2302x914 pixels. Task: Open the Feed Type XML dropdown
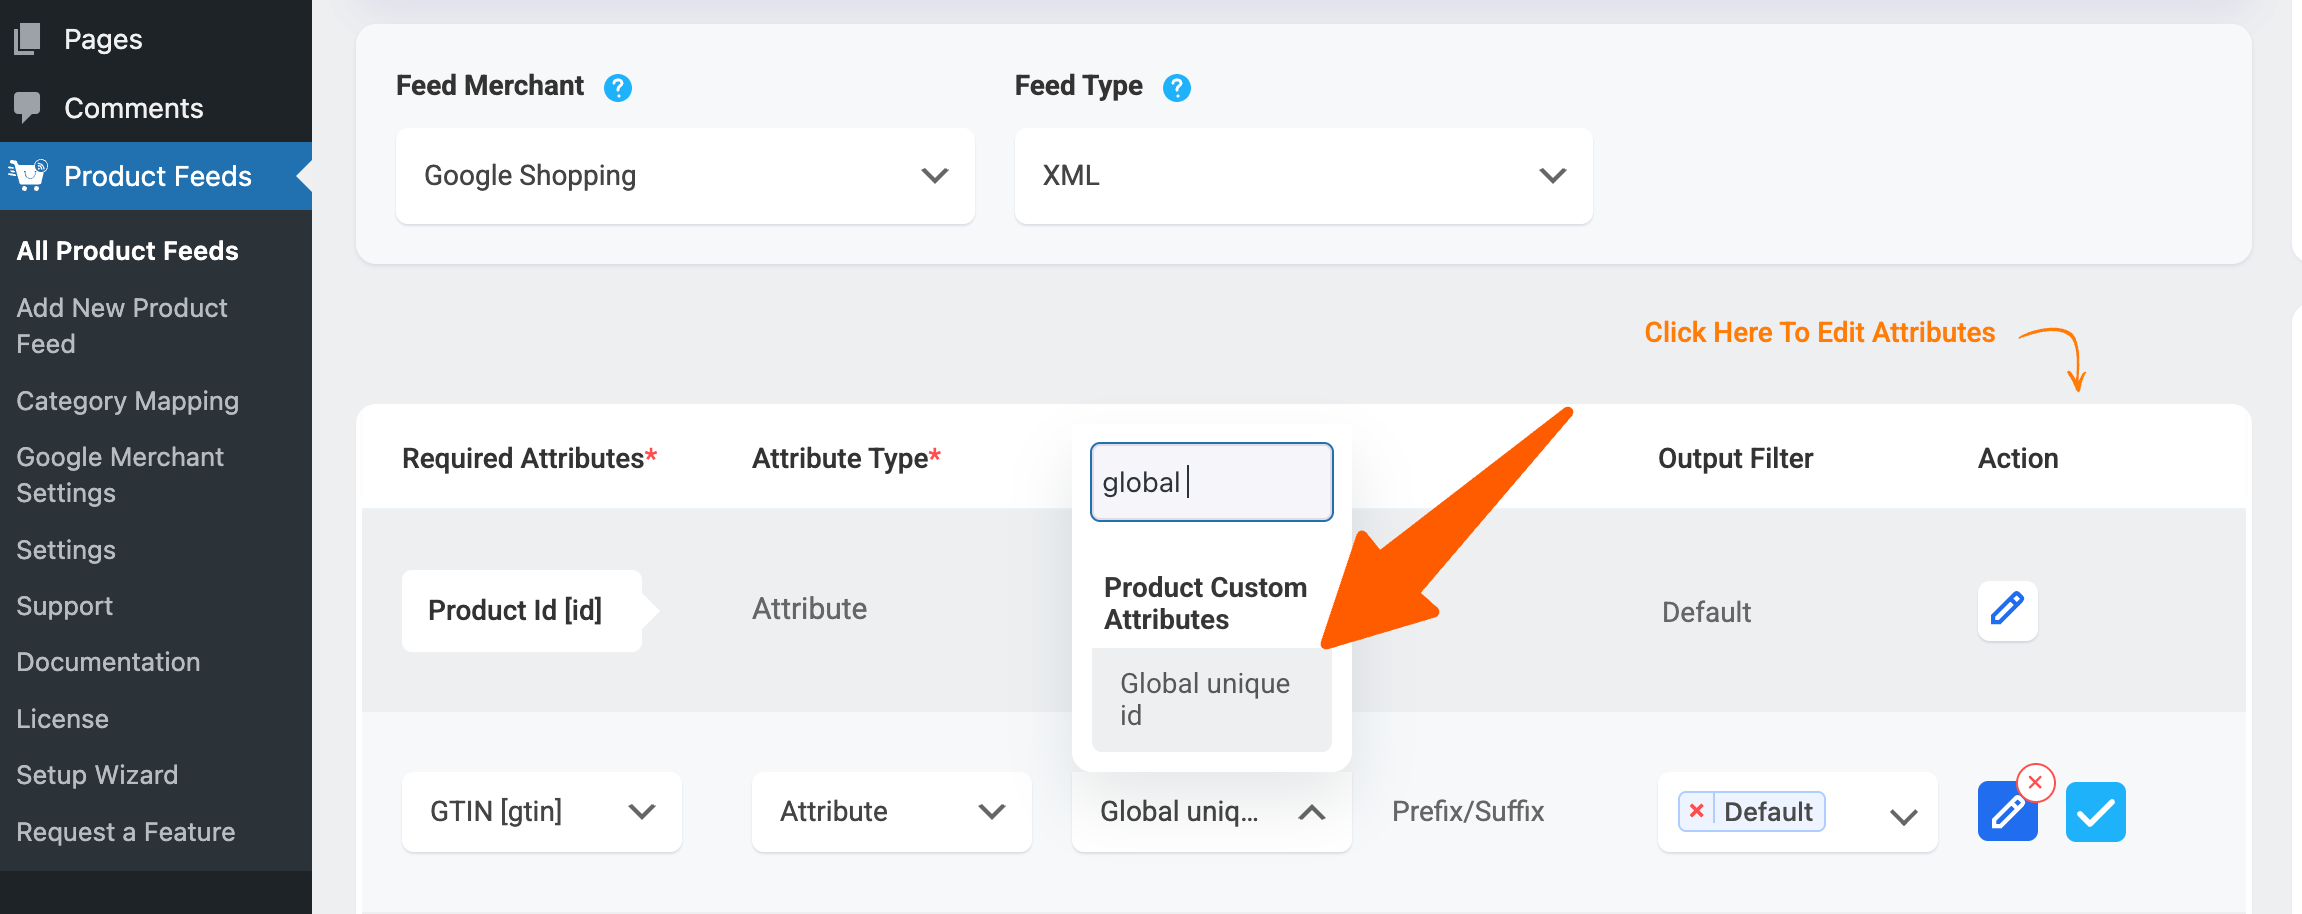[1303, 176]
